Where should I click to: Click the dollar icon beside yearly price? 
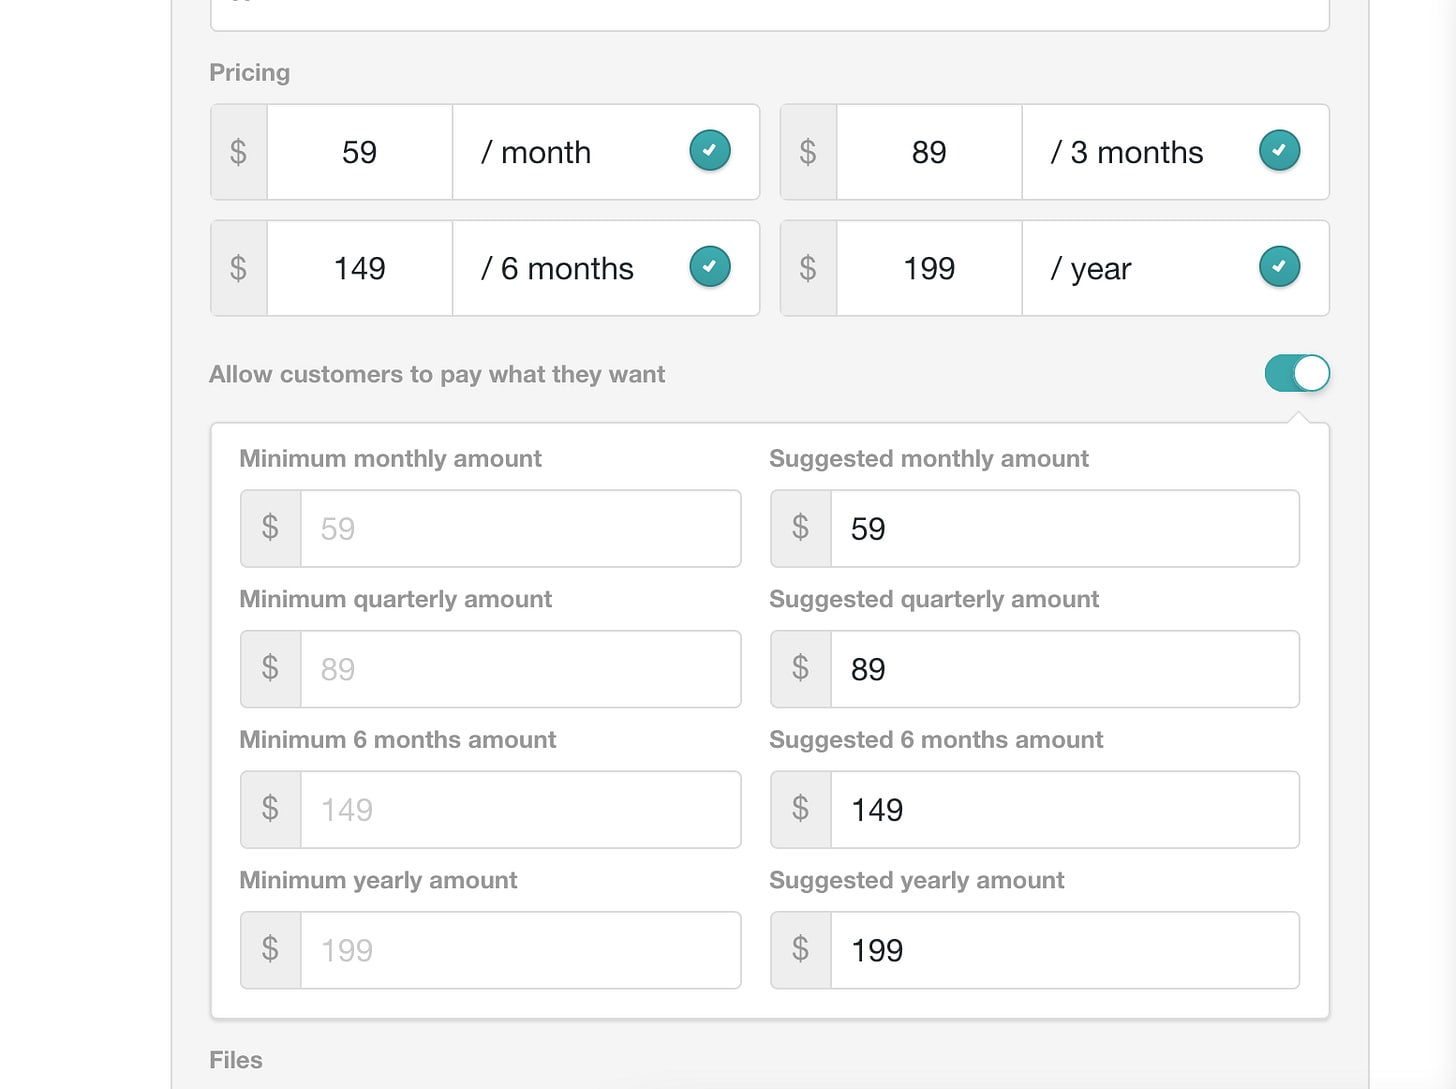click(808, 268)
